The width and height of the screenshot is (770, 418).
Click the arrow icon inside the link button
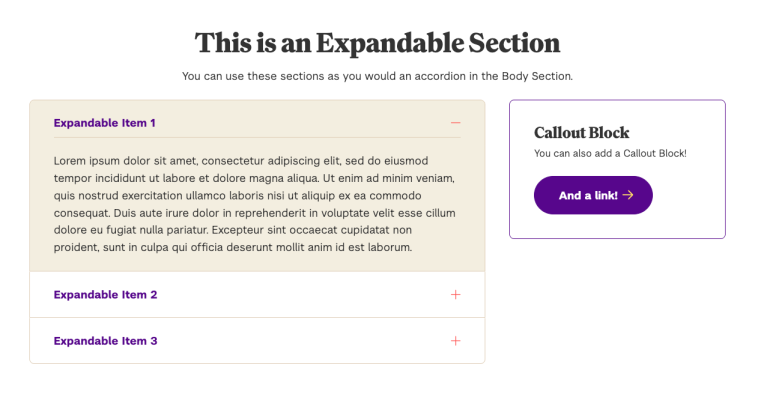[628, 195]
